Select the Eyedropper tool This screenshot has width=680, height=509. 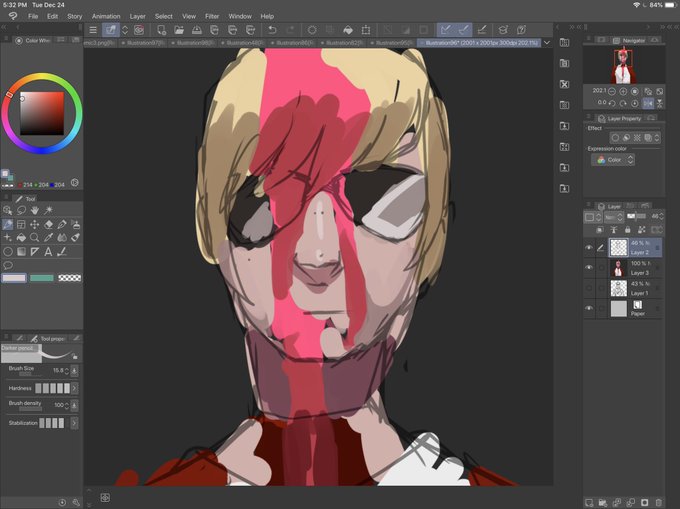coord(49,238)
